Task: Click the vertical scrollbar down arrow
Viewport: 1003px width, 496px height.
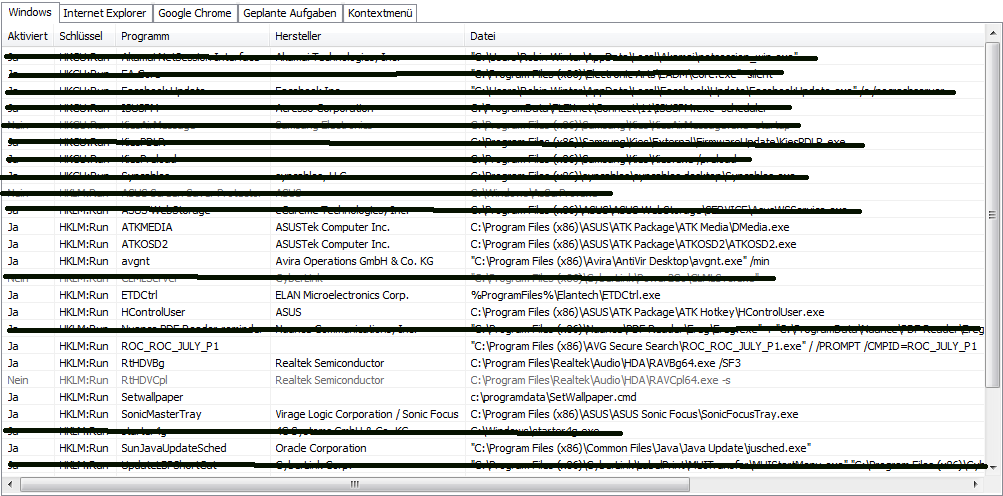Action: (993, 468)
